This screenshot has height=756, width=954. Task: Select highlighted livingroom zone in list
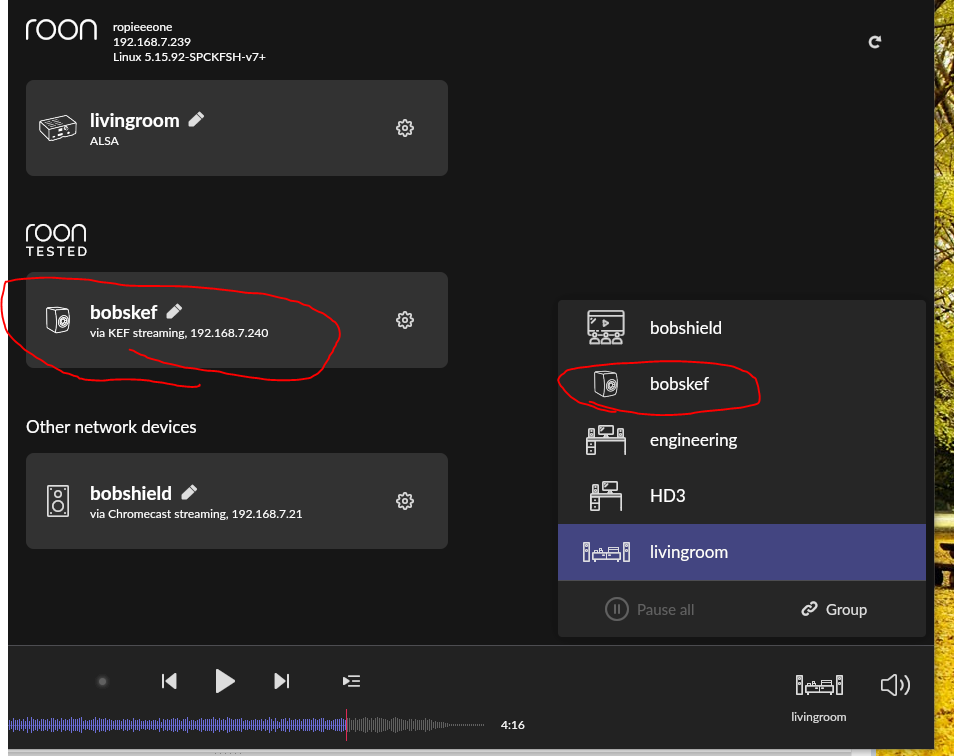(689, 552)
